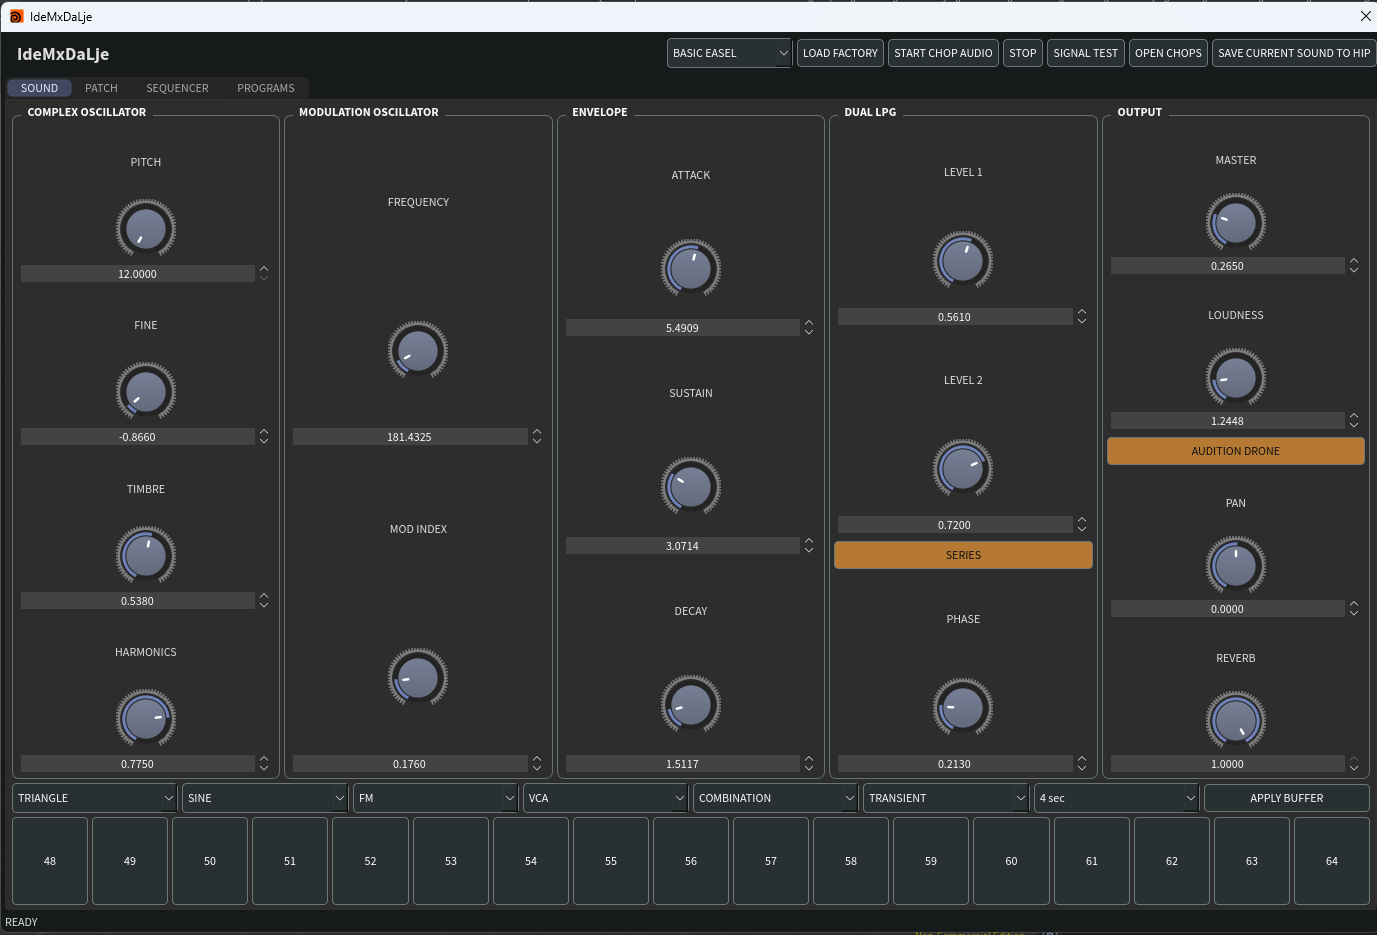Click the FINE value field showing -0.8660

[138, 437]
